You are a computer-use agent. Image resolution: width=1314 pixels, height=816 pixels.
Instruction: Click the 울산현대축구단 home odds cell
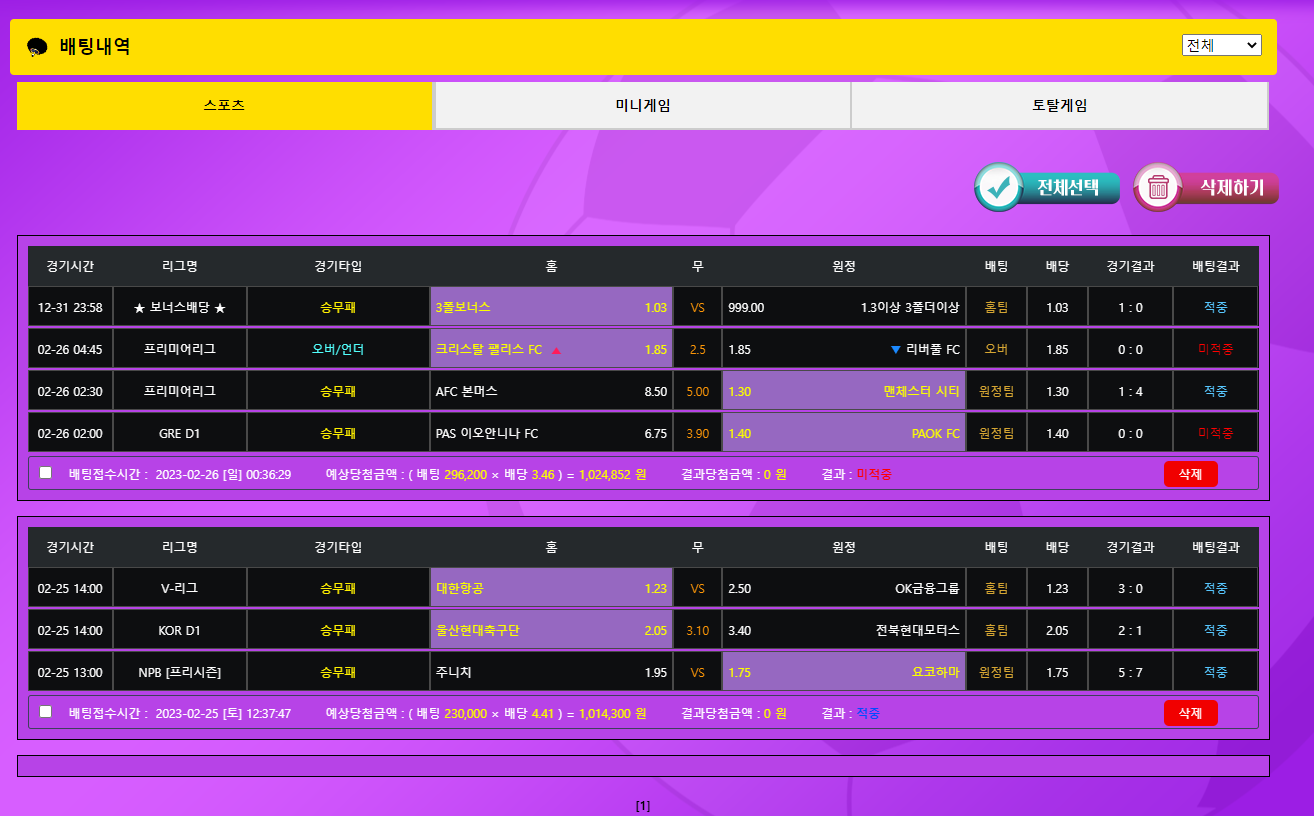tap(551, 630)
